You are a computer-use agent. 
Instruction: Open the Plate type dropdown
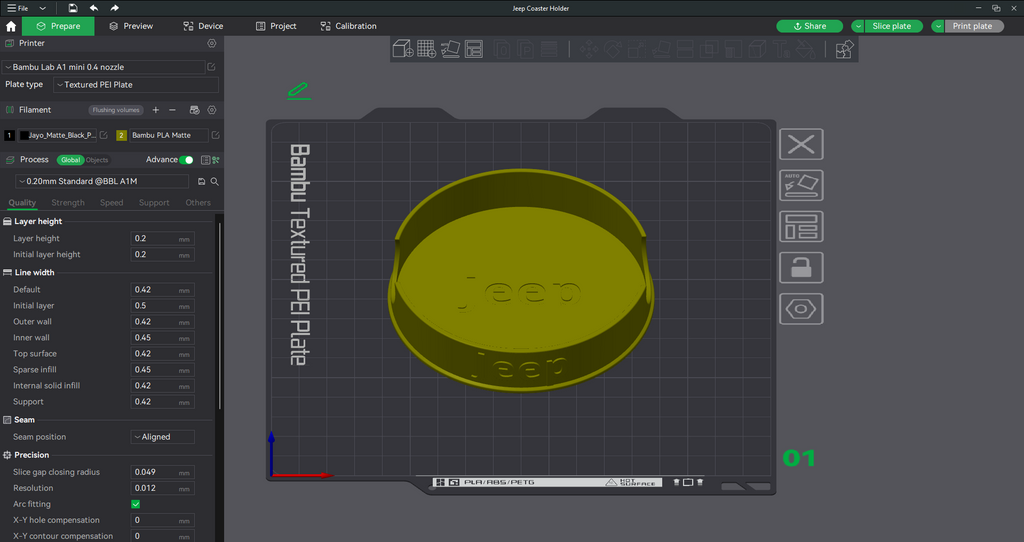pyautogui.click(x=136, y=85)
